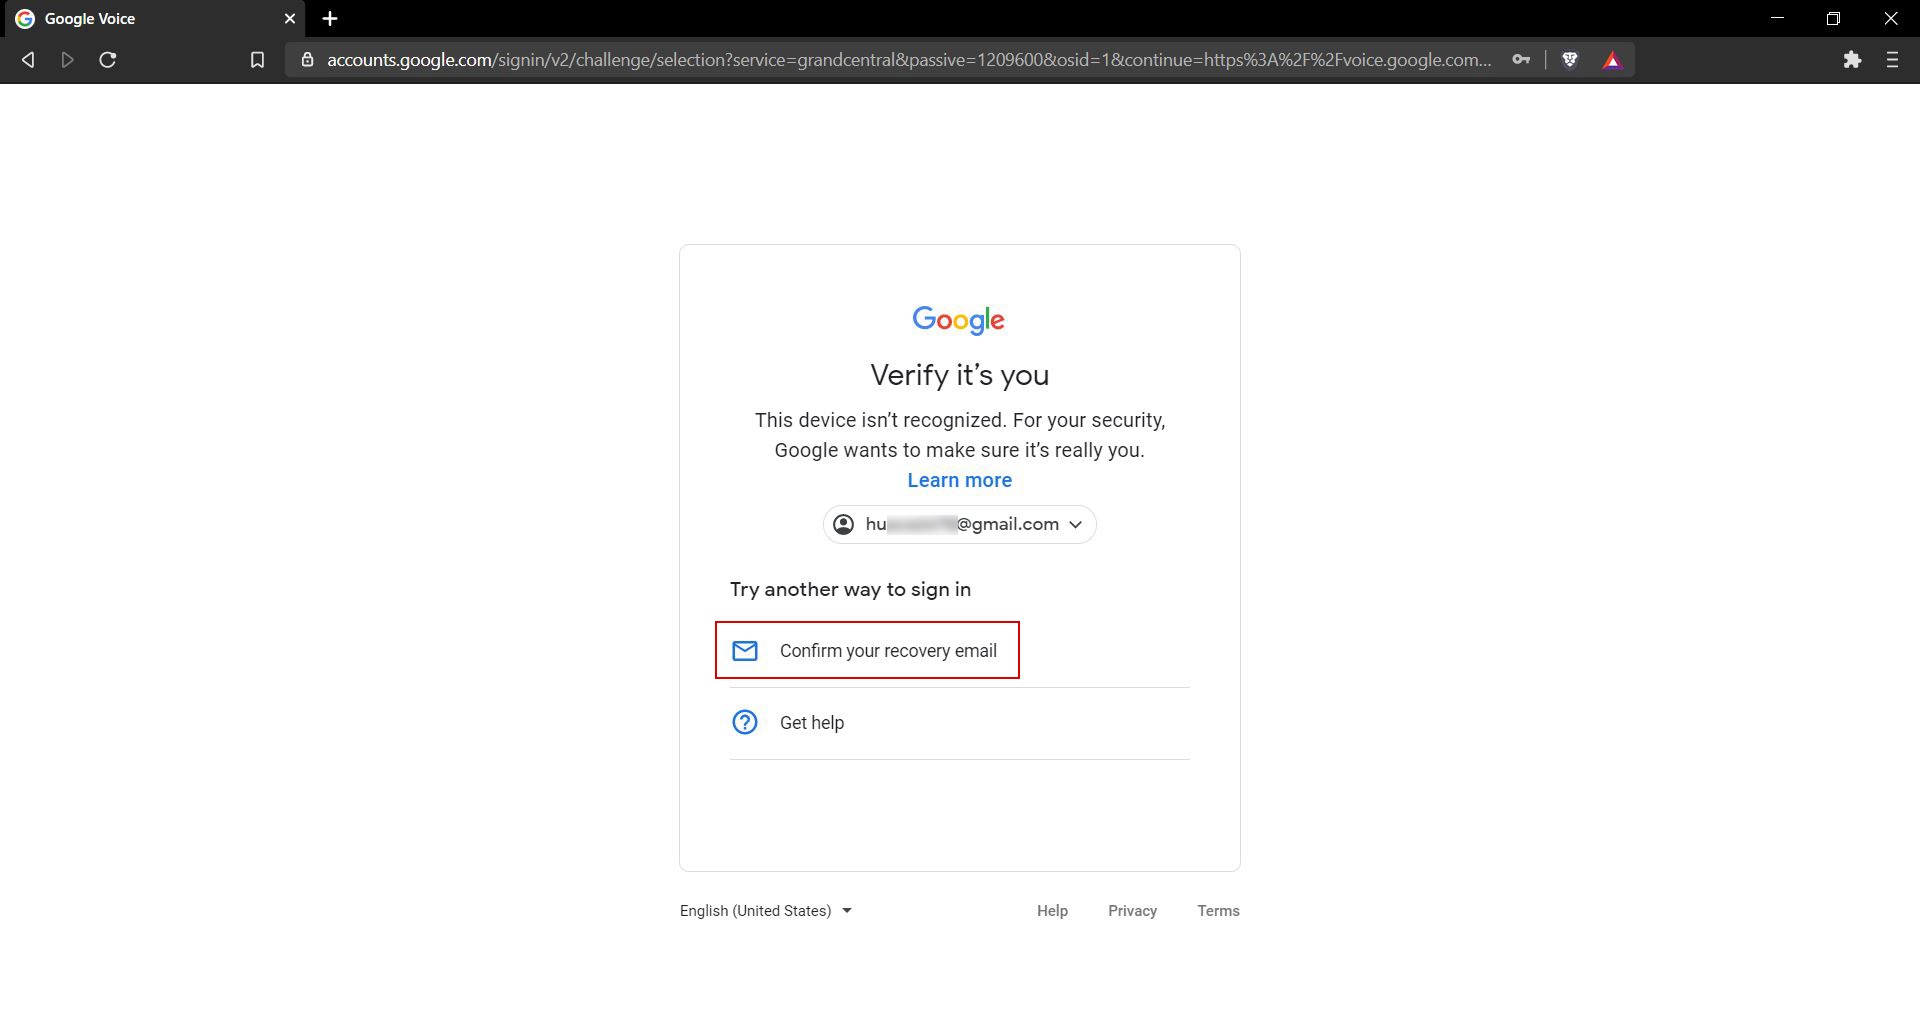This screenshot has height=1030, width=1920.
Task: Click the address bar URL field
Action: 908,60
